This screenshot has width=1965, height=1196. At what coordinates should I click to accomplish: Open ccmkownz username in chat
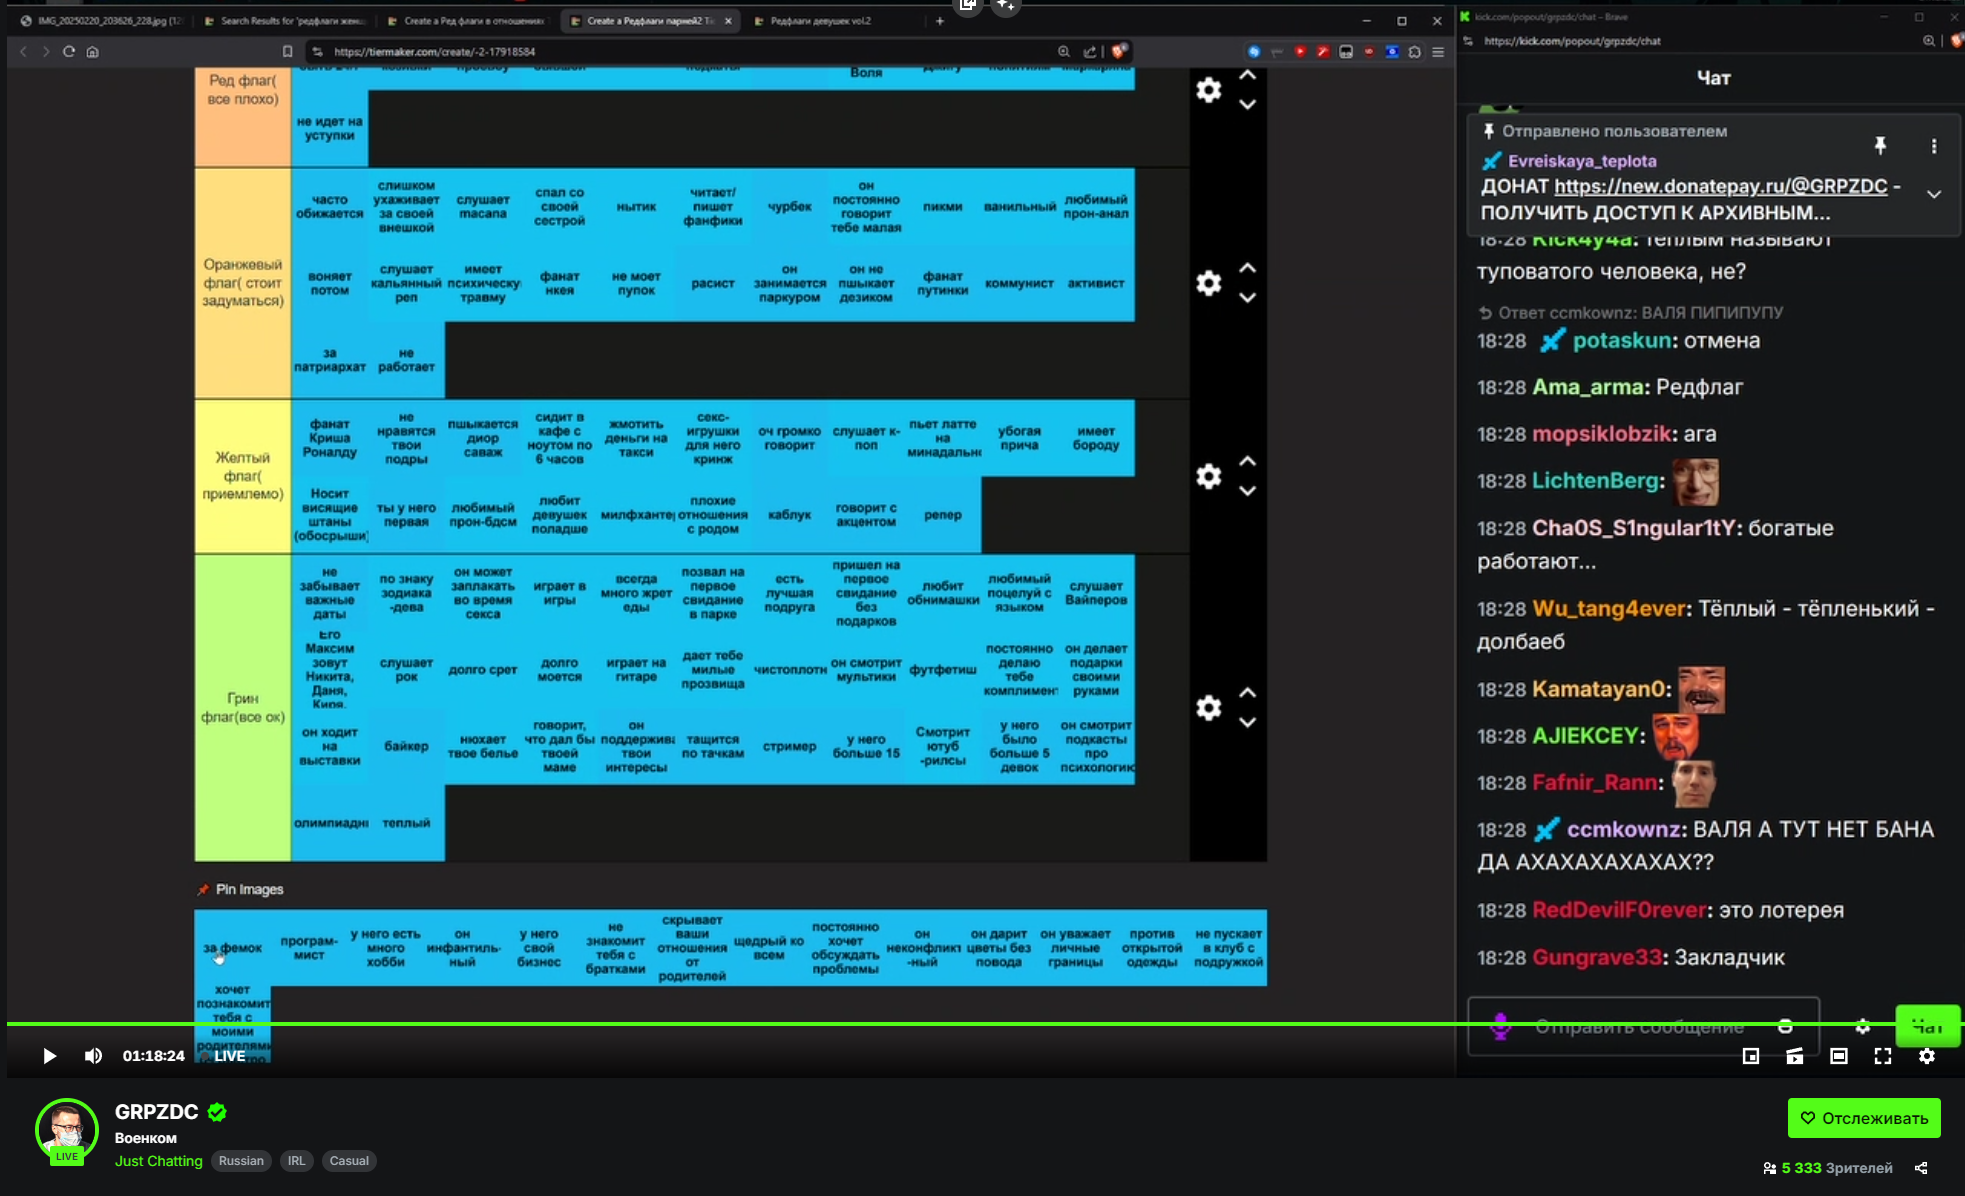pos(1623,829)
